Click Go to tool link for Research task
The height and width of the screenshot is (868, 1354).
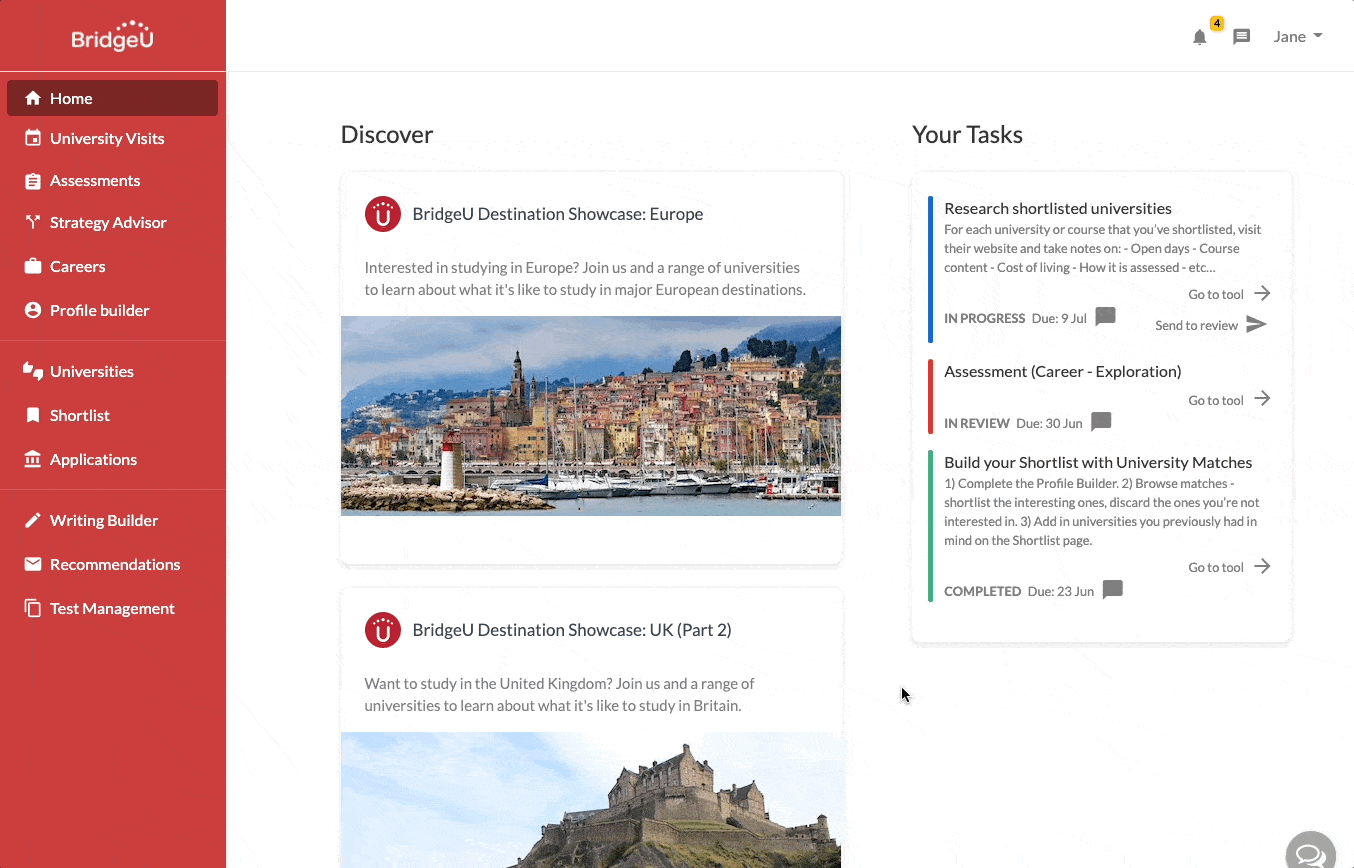1216,294
